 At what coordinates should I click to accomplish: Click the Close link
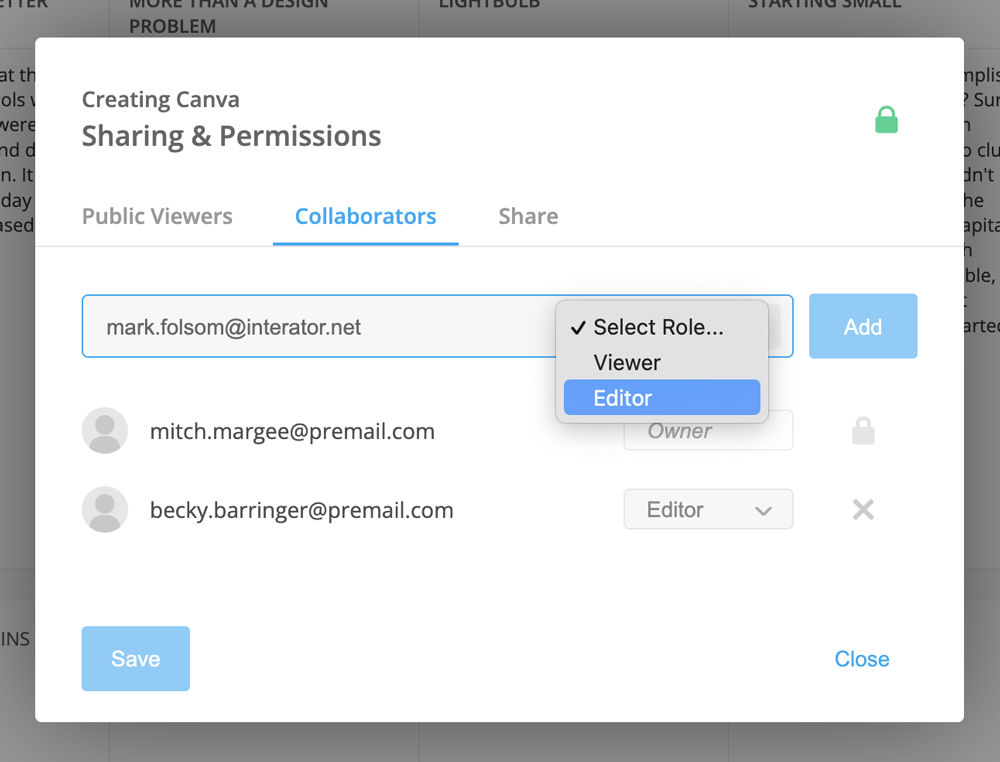pyautogui.click(x=862, y=659)
